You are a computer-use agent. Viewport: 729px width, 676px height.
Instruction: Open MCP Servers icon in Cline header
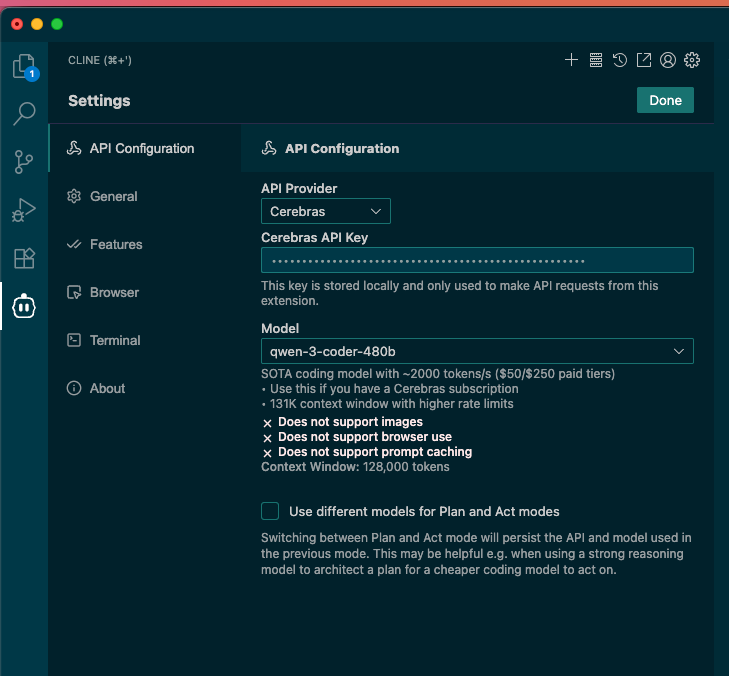596,60
